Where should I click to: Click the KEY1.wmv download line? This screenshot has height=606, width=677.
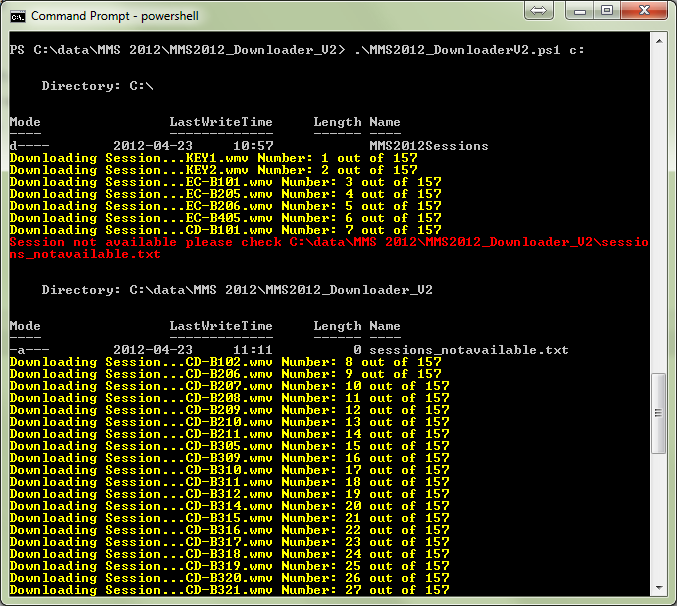(x=214, y=158)
